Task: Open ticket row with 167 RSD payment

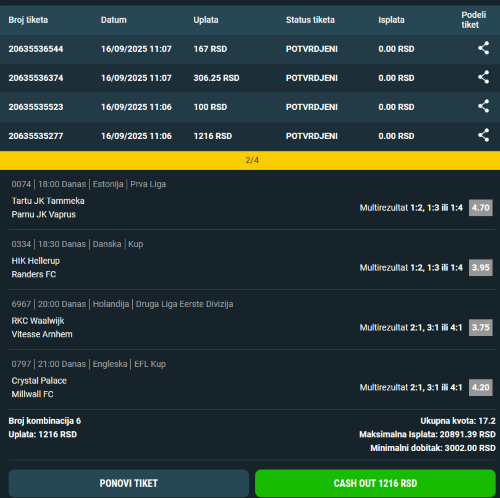Action: [x=250, y=49]
